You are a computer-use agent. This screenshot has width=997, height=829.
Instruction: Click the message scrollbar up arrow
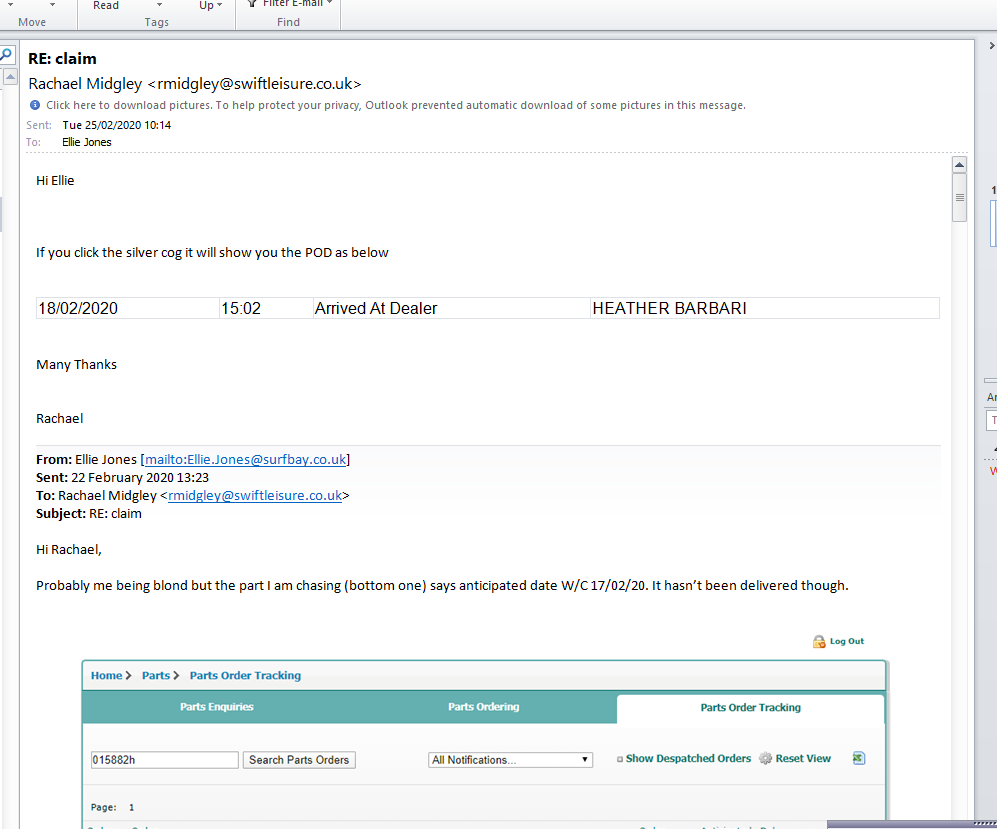pos(959,165)
